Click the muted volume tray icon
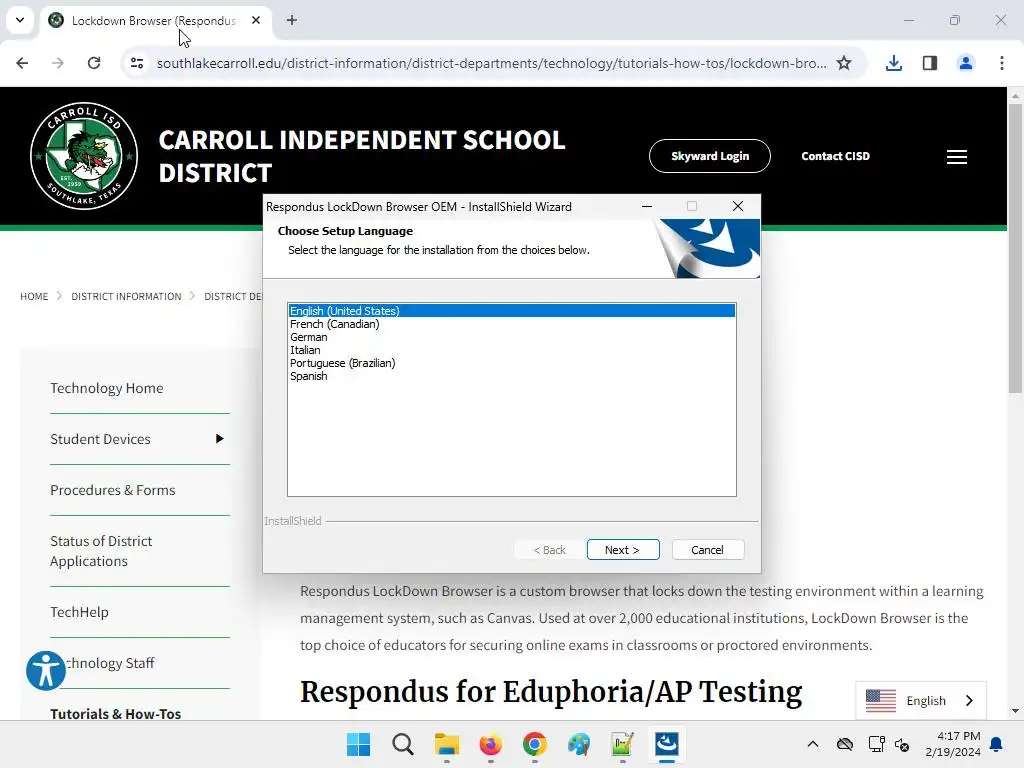The height and width of the screenshot is (768, 1024). pos(902,744)
